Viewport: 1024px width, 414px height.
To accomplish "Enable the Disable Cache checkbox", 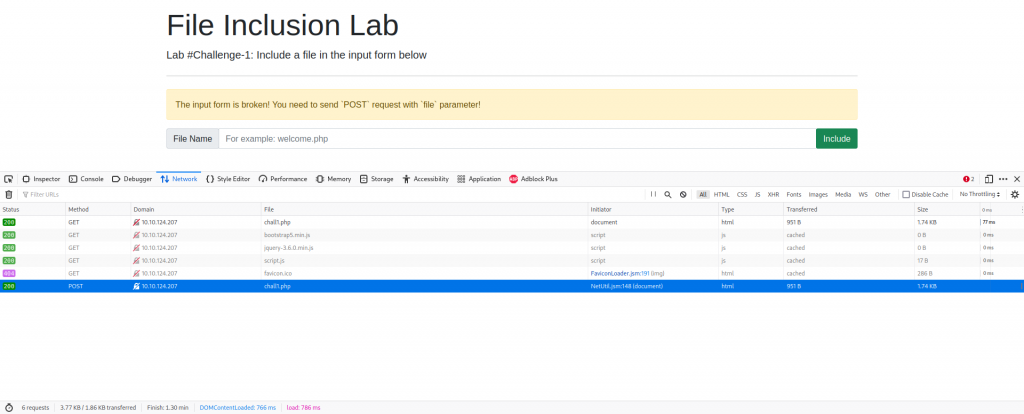I will [x=906, y=194].
